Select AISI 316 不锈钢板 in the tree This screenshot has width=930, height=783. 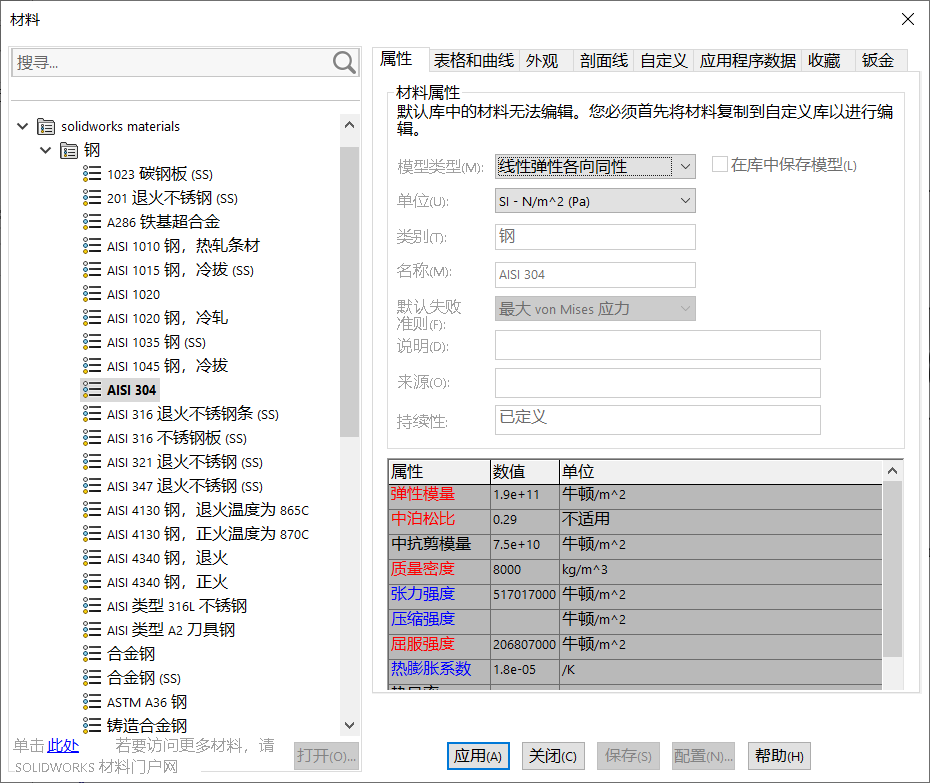coord(176,438)
